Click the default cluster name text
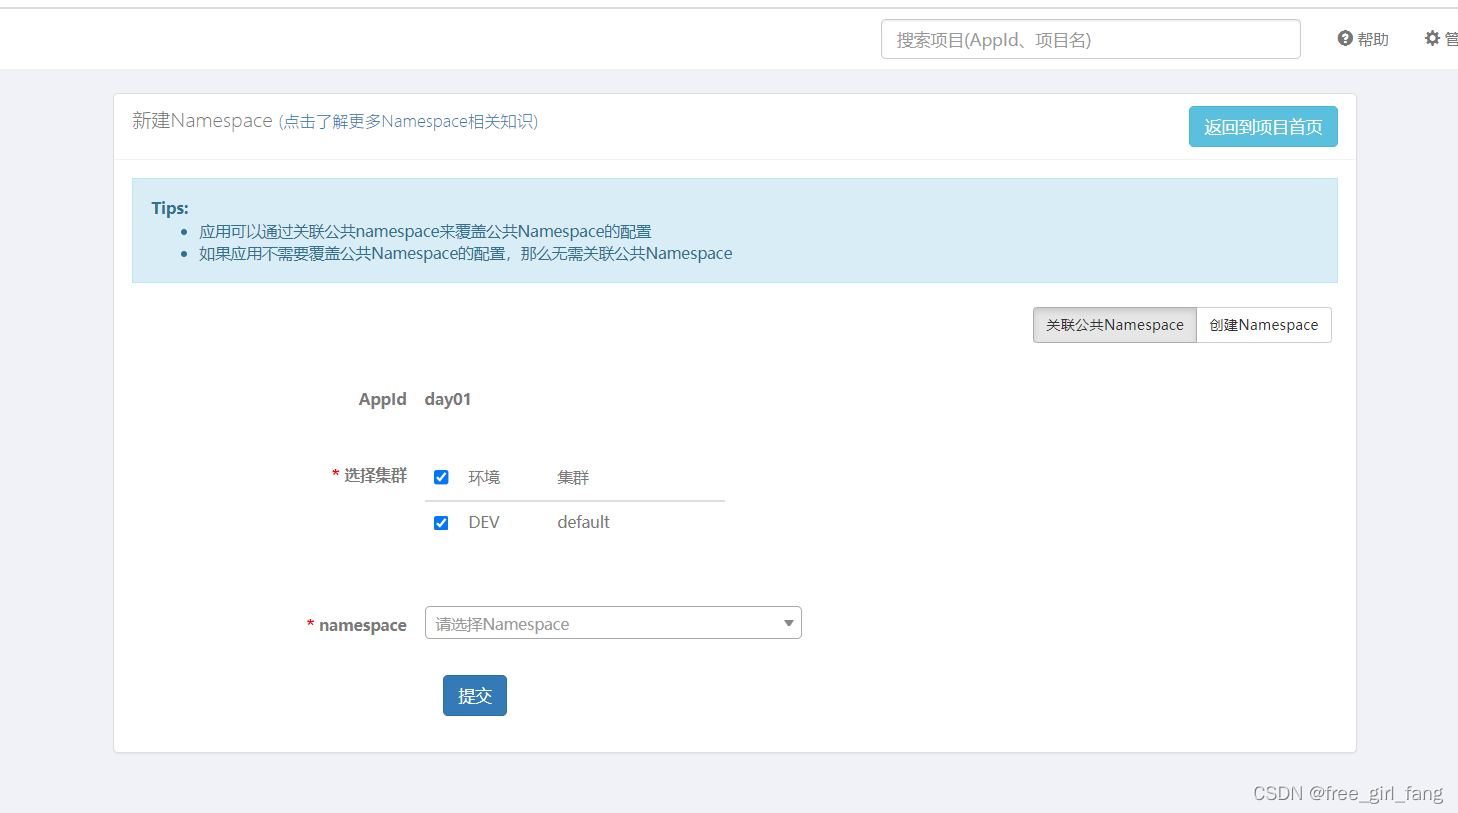The height and width of the screenshot is (813, 1458). [583, 522]
